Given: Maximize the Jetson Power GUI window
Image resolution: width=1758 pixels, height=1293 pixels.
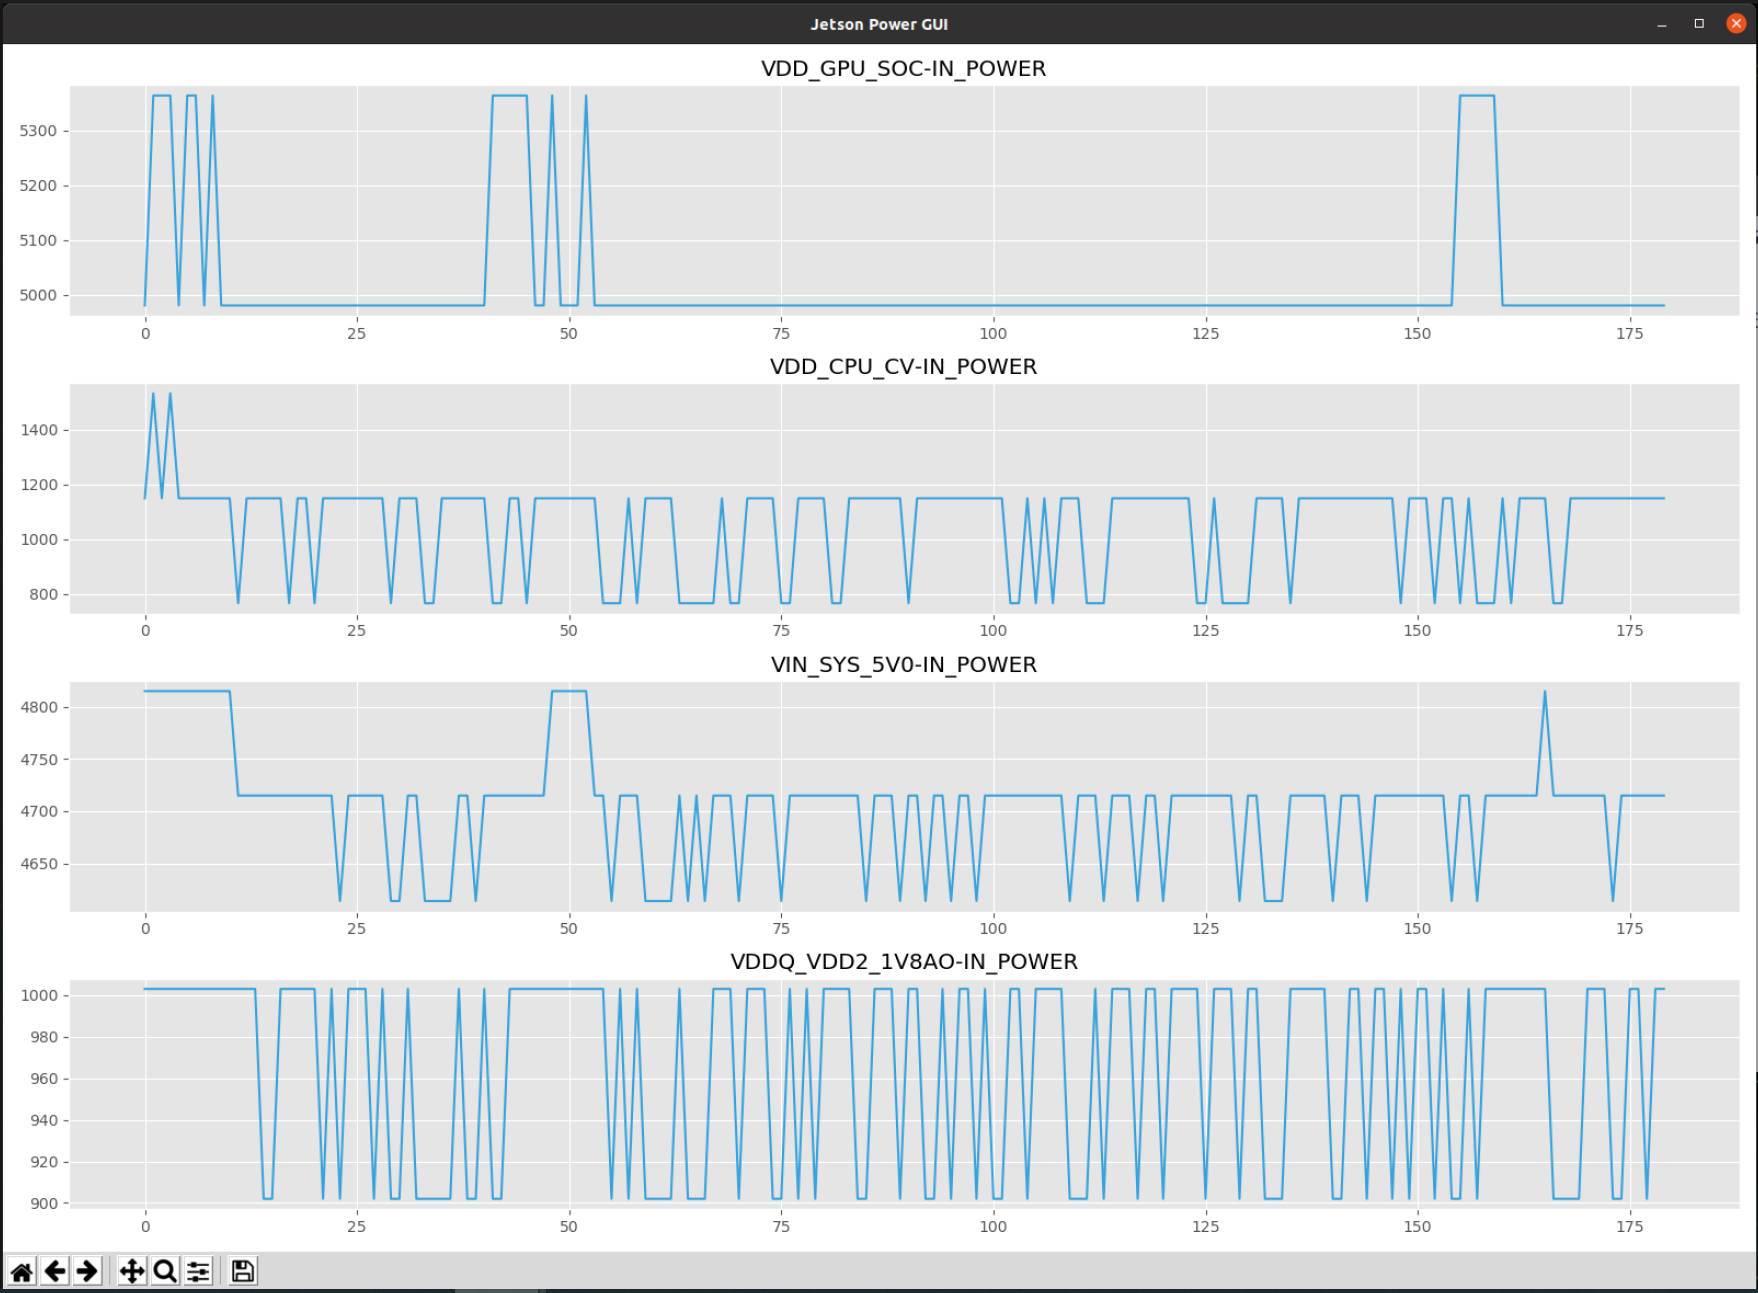Looking at the screenshot, I should (1699, 22).
